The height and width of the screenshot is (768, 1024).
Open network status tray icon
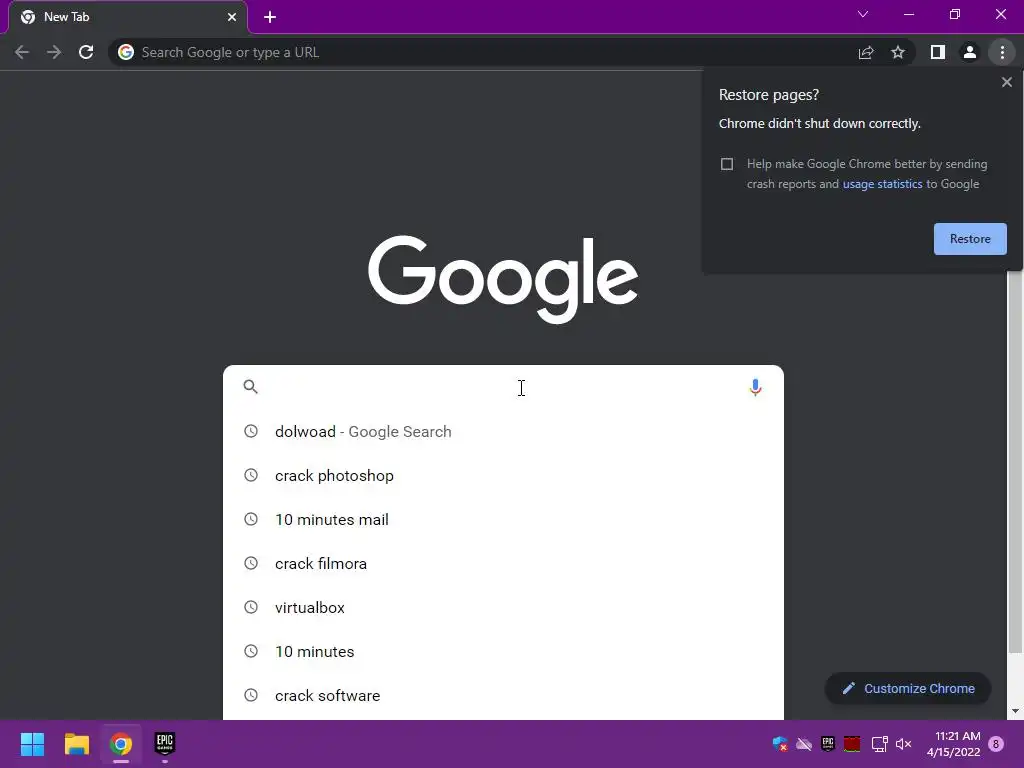[879, 744]
